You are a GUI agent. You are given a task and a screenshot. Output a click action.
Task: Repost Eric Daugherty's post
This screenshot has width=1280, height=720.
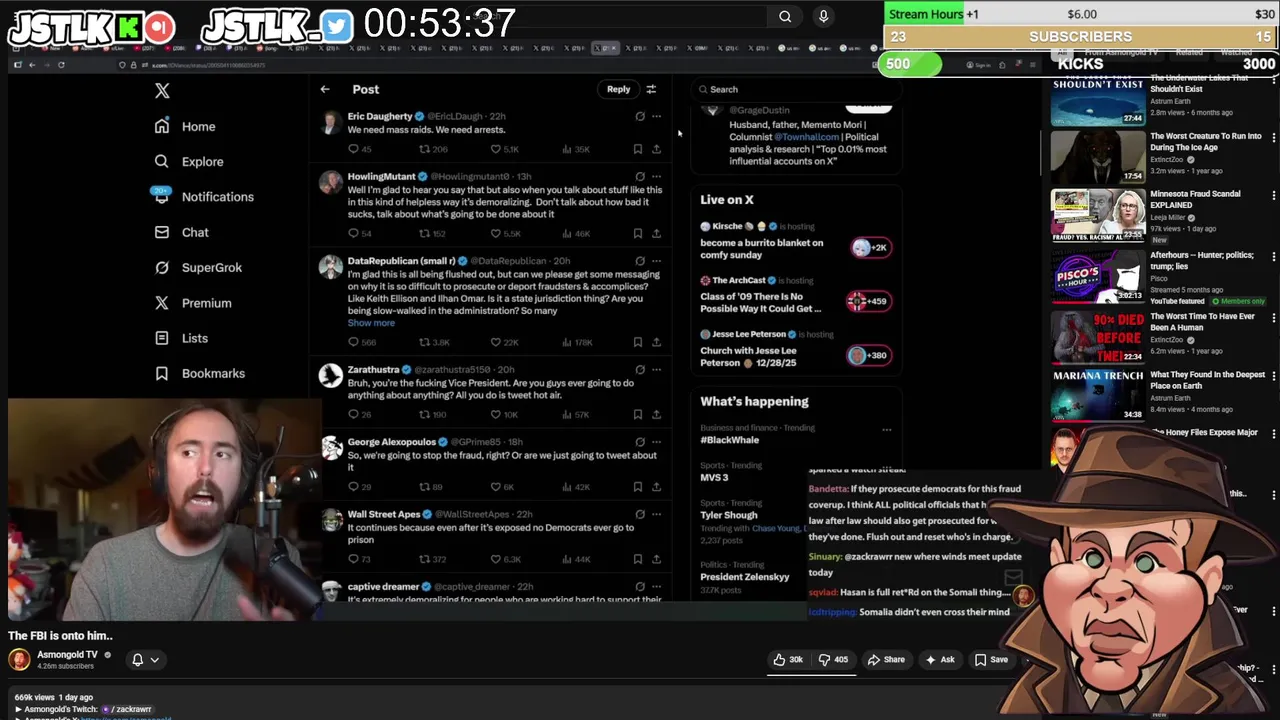(x=424, y=149)
